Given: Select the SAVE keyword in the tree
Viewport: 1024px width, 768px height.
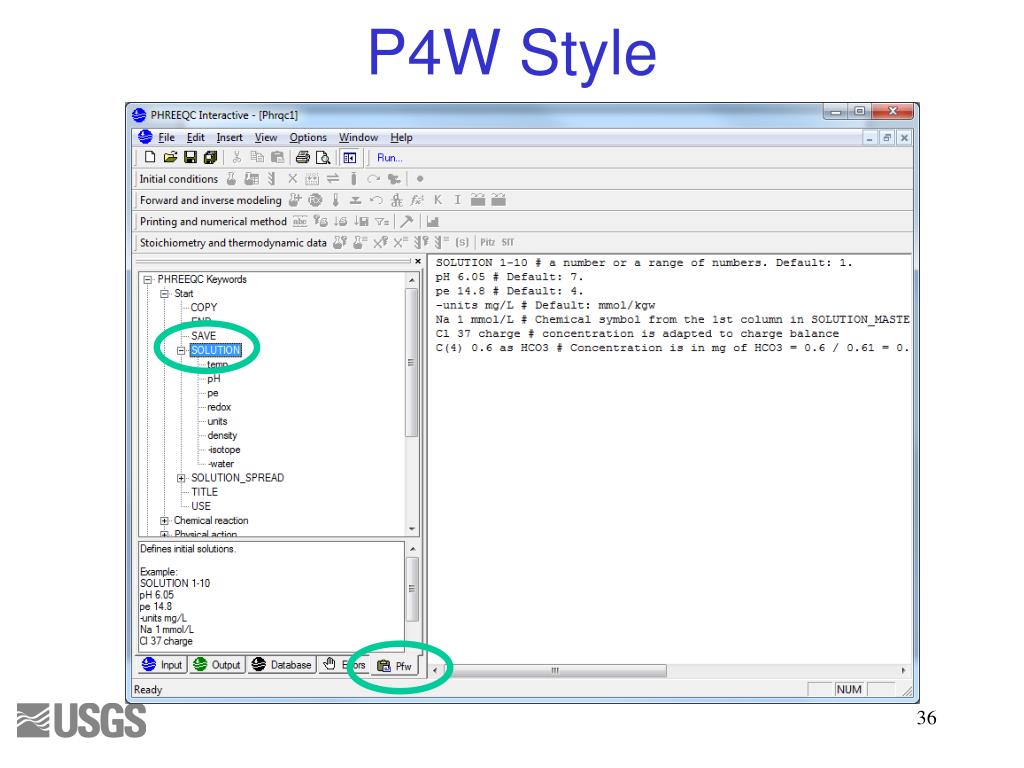Looking at the screenshot, I should pyautogui.click(x=203, y=336).
